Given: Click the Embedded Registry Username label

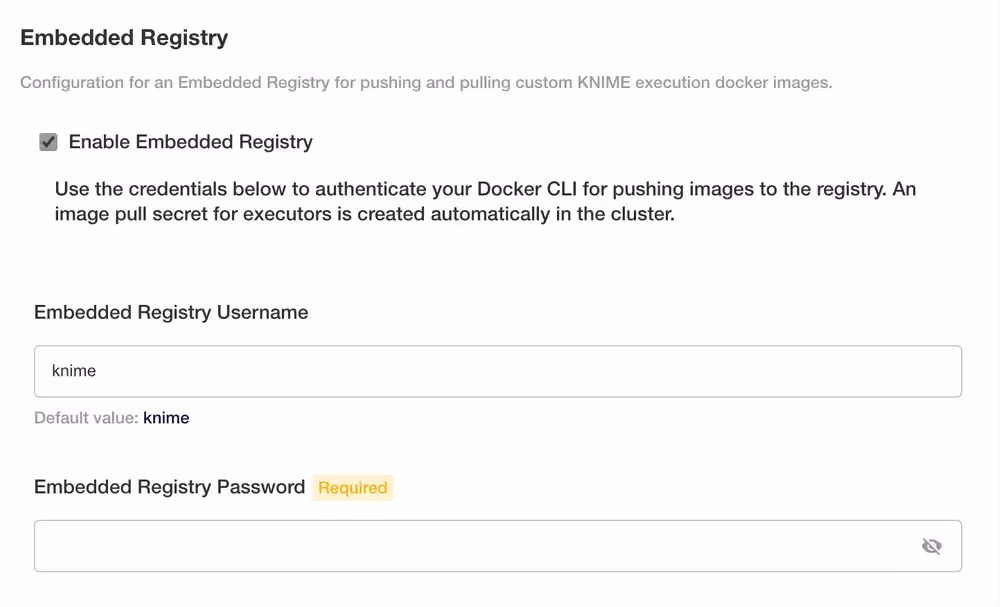Looking at the screenshot, I should coord(171,312).
